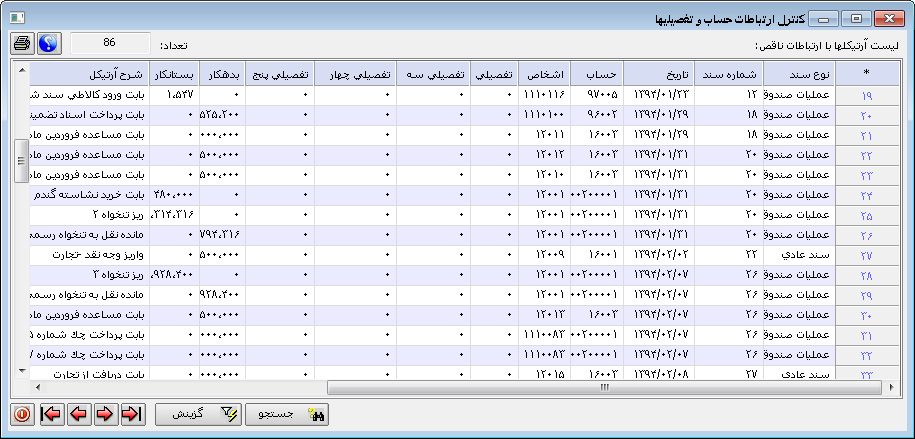
Task: Select row number ۲۴ in the grid
Action: click(x=866, y=195)
